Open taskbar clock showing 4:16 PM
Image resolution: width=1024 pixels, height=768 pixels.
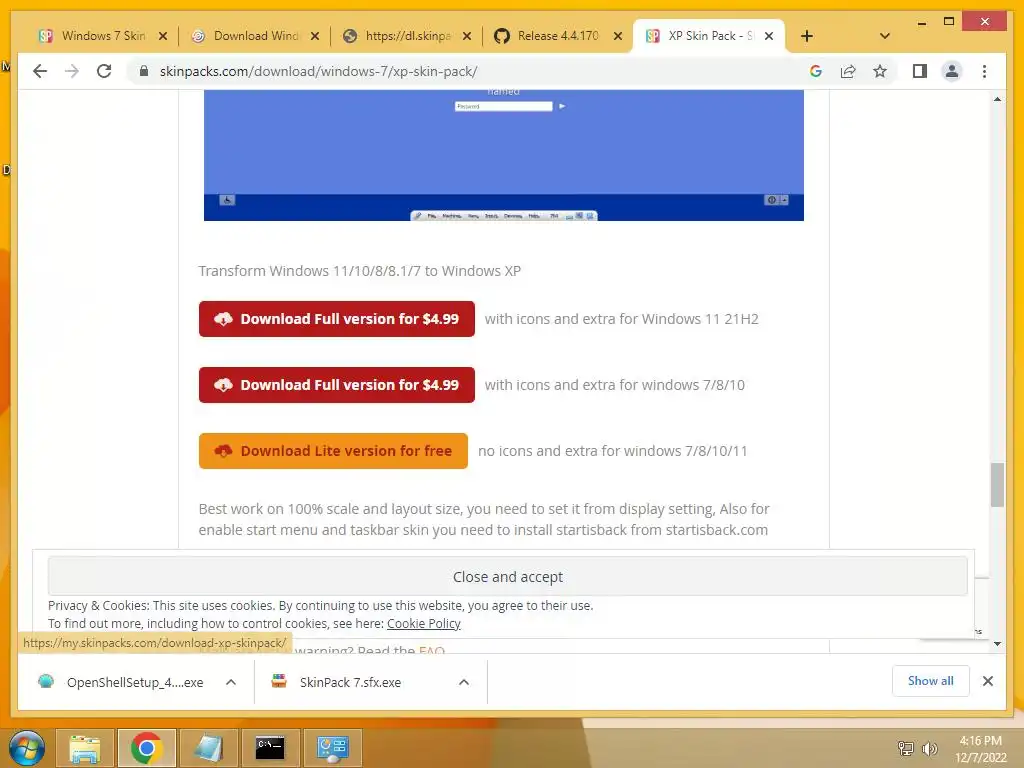tap(981, 749)
